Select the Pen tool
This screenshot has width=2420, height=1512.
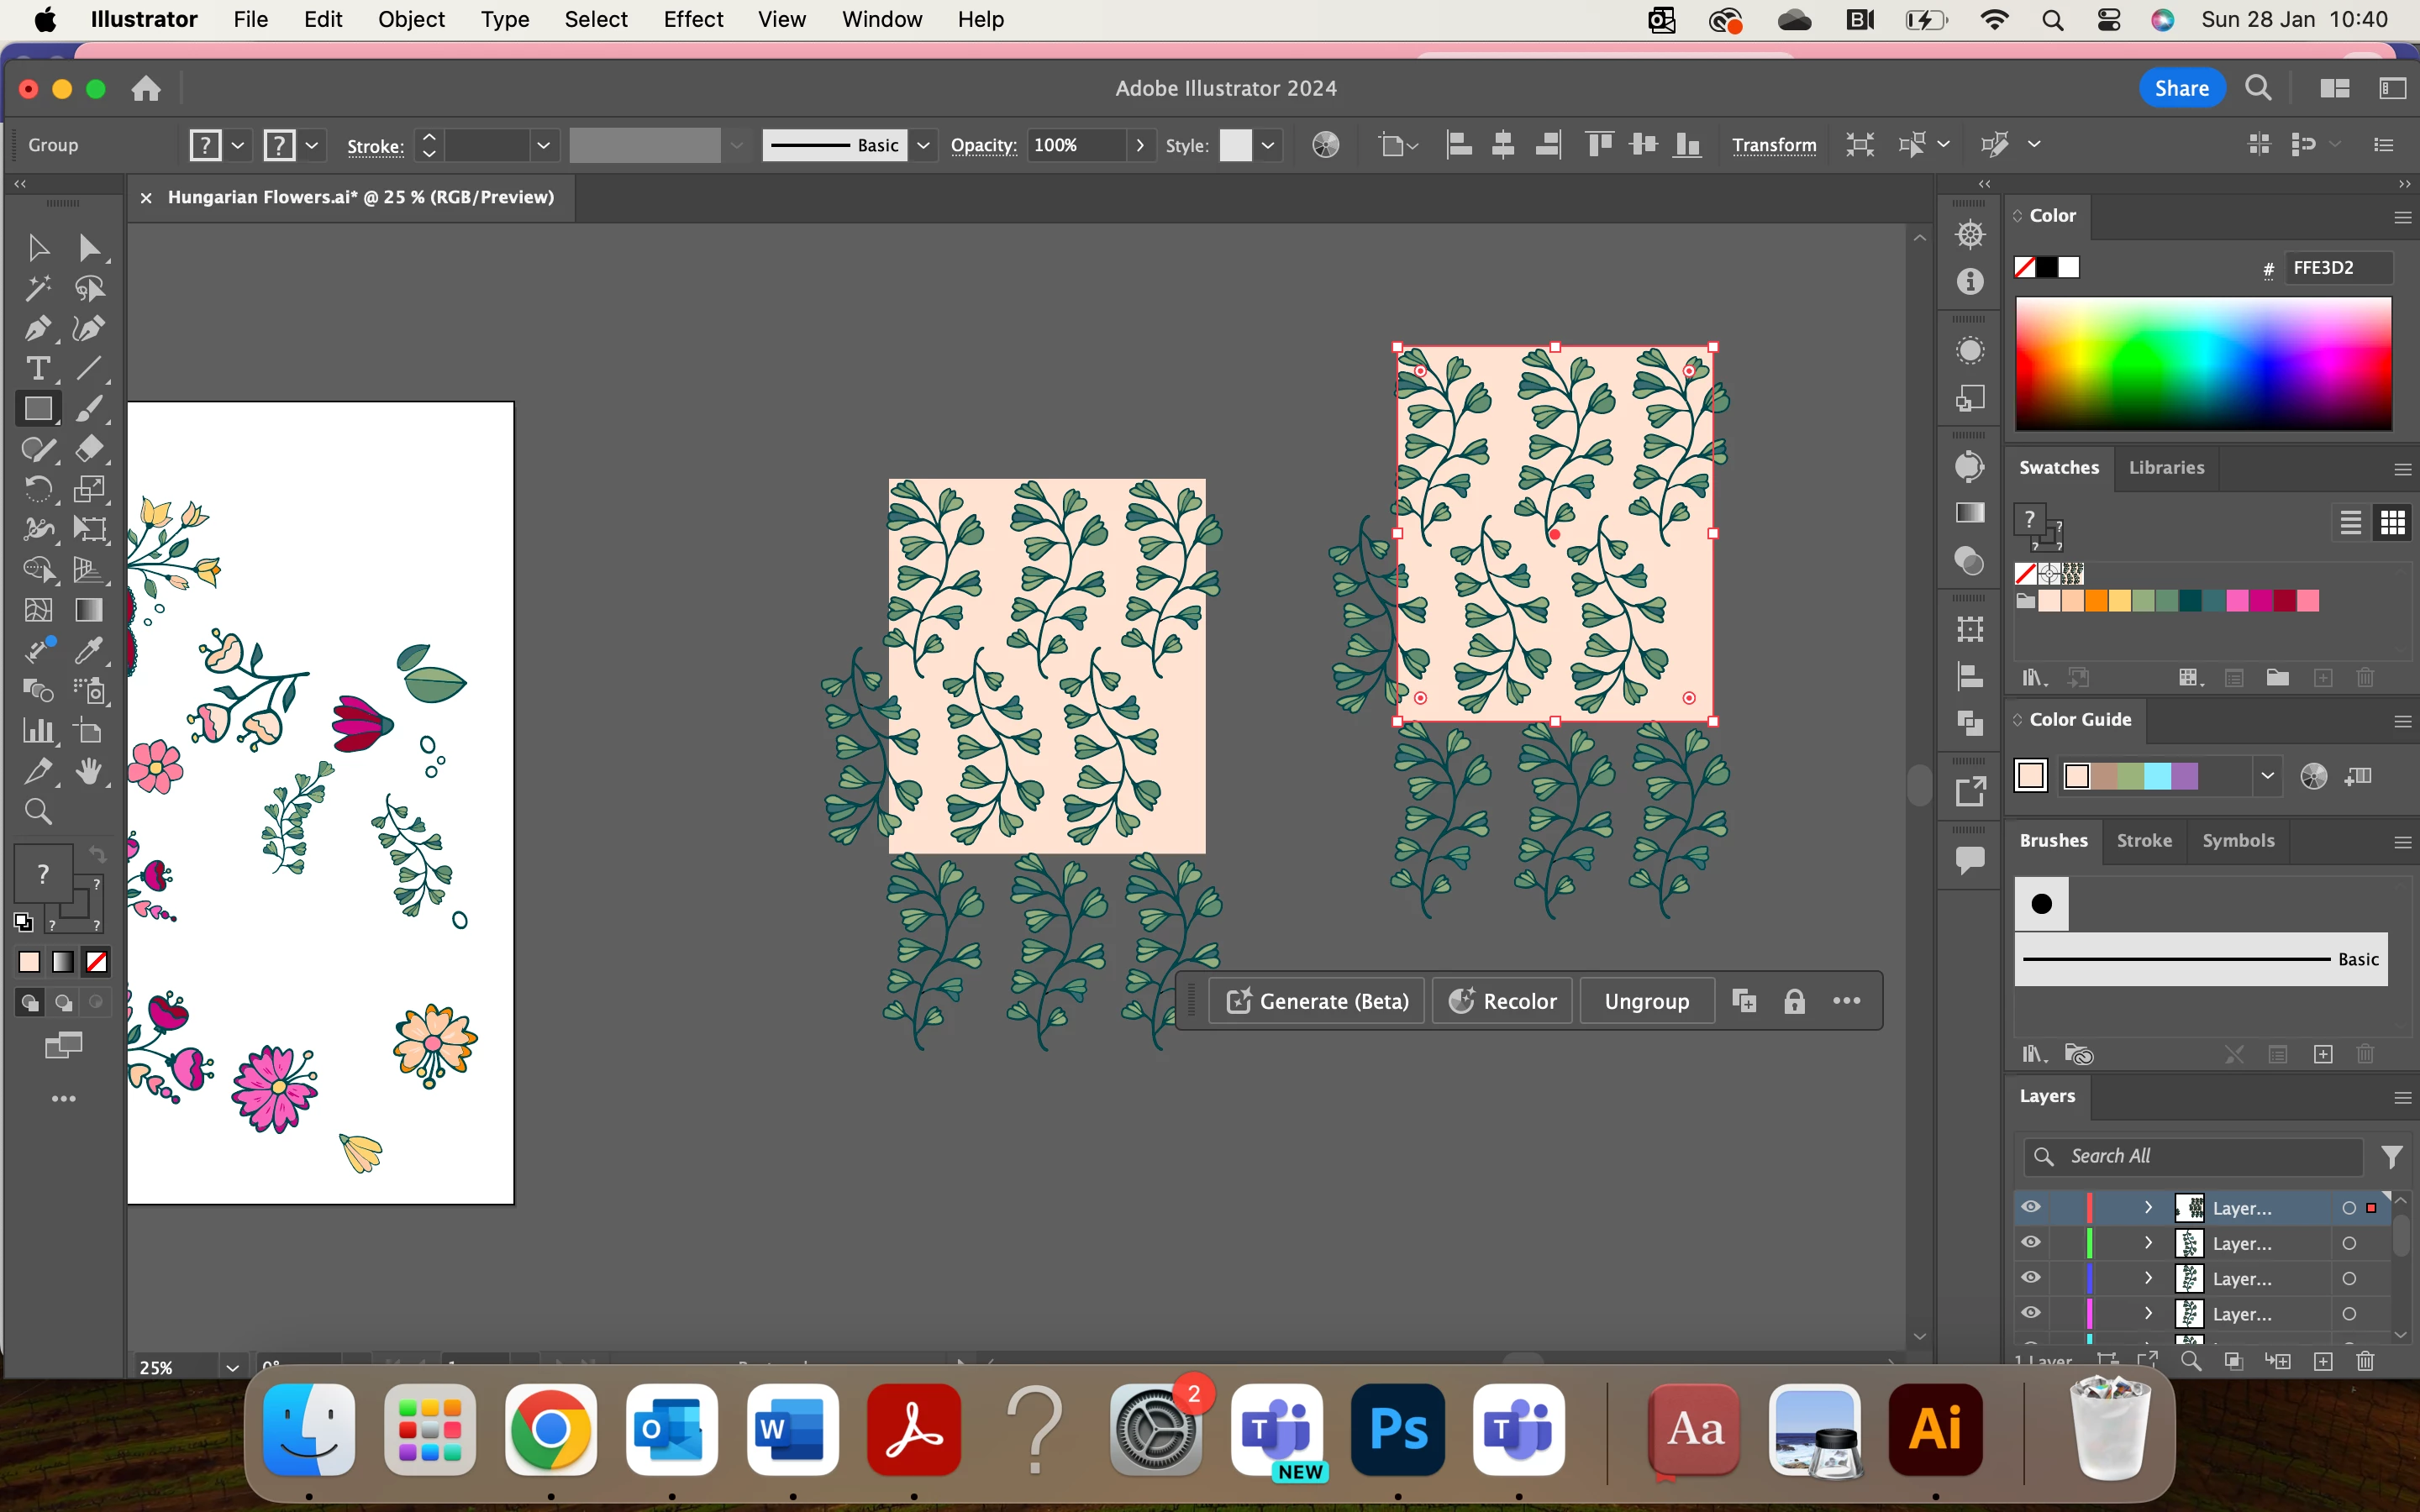(37, 328)
